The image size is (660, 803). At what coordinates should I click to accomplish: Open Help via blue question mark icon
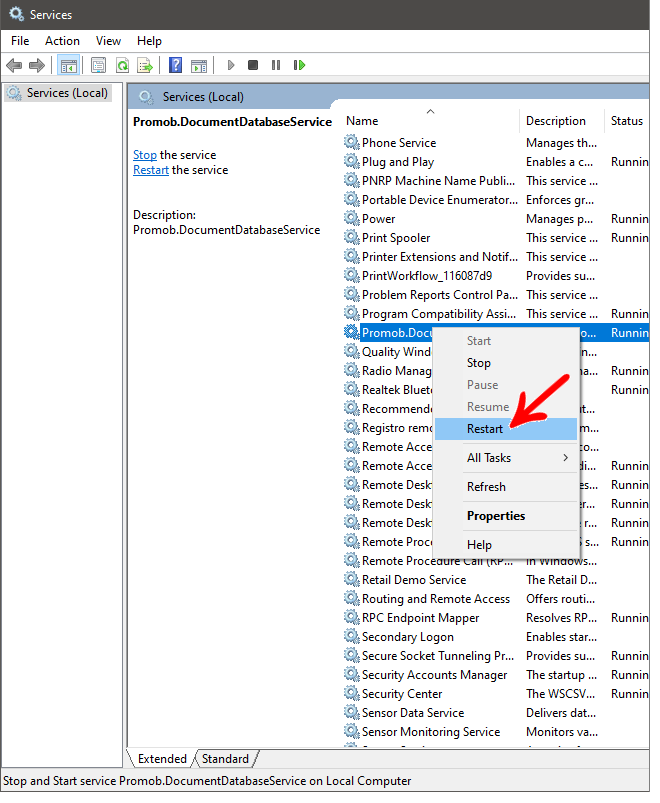176,66
